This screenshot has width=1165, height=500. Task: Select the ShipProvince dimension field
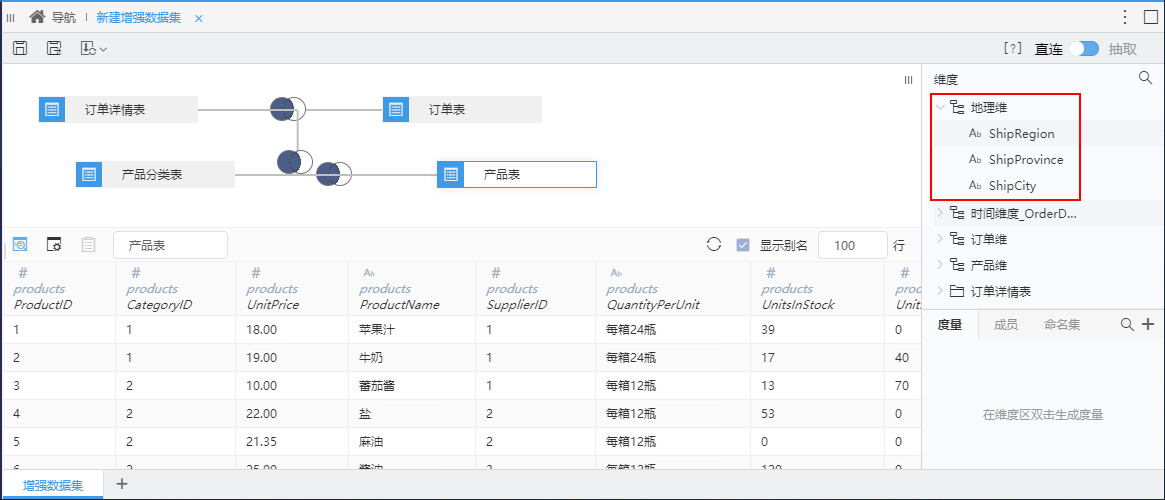coord(1025,160)
